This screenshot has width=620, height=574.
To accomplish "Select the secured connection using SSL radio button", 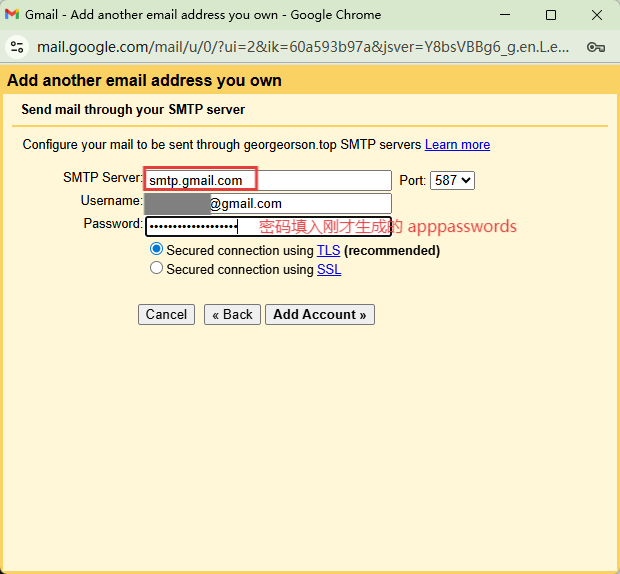I will (156, 269).
